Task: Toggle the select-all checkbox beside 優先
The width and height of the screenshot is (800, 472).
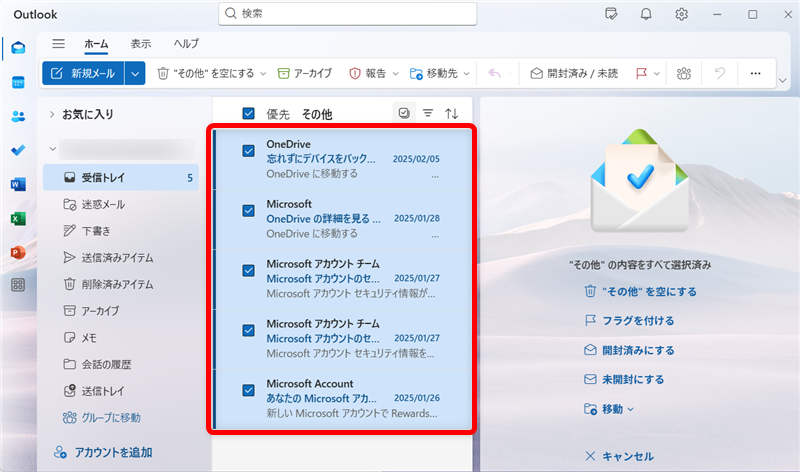Action: 249,114
